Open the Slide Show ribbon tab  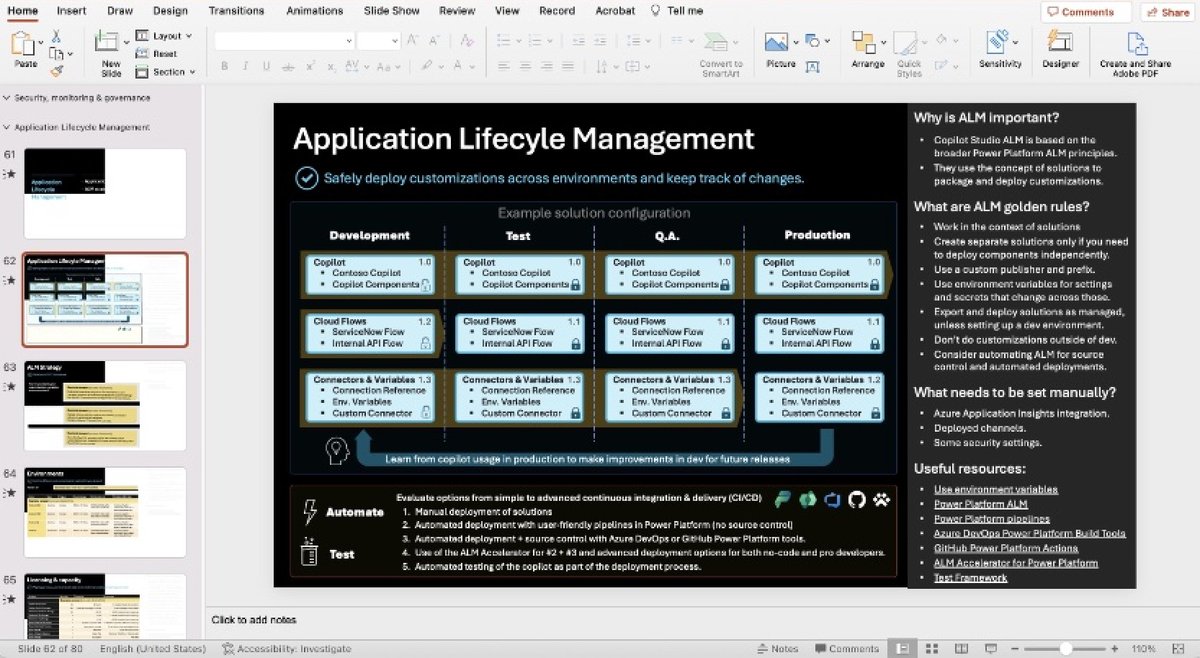click(391, 10)
